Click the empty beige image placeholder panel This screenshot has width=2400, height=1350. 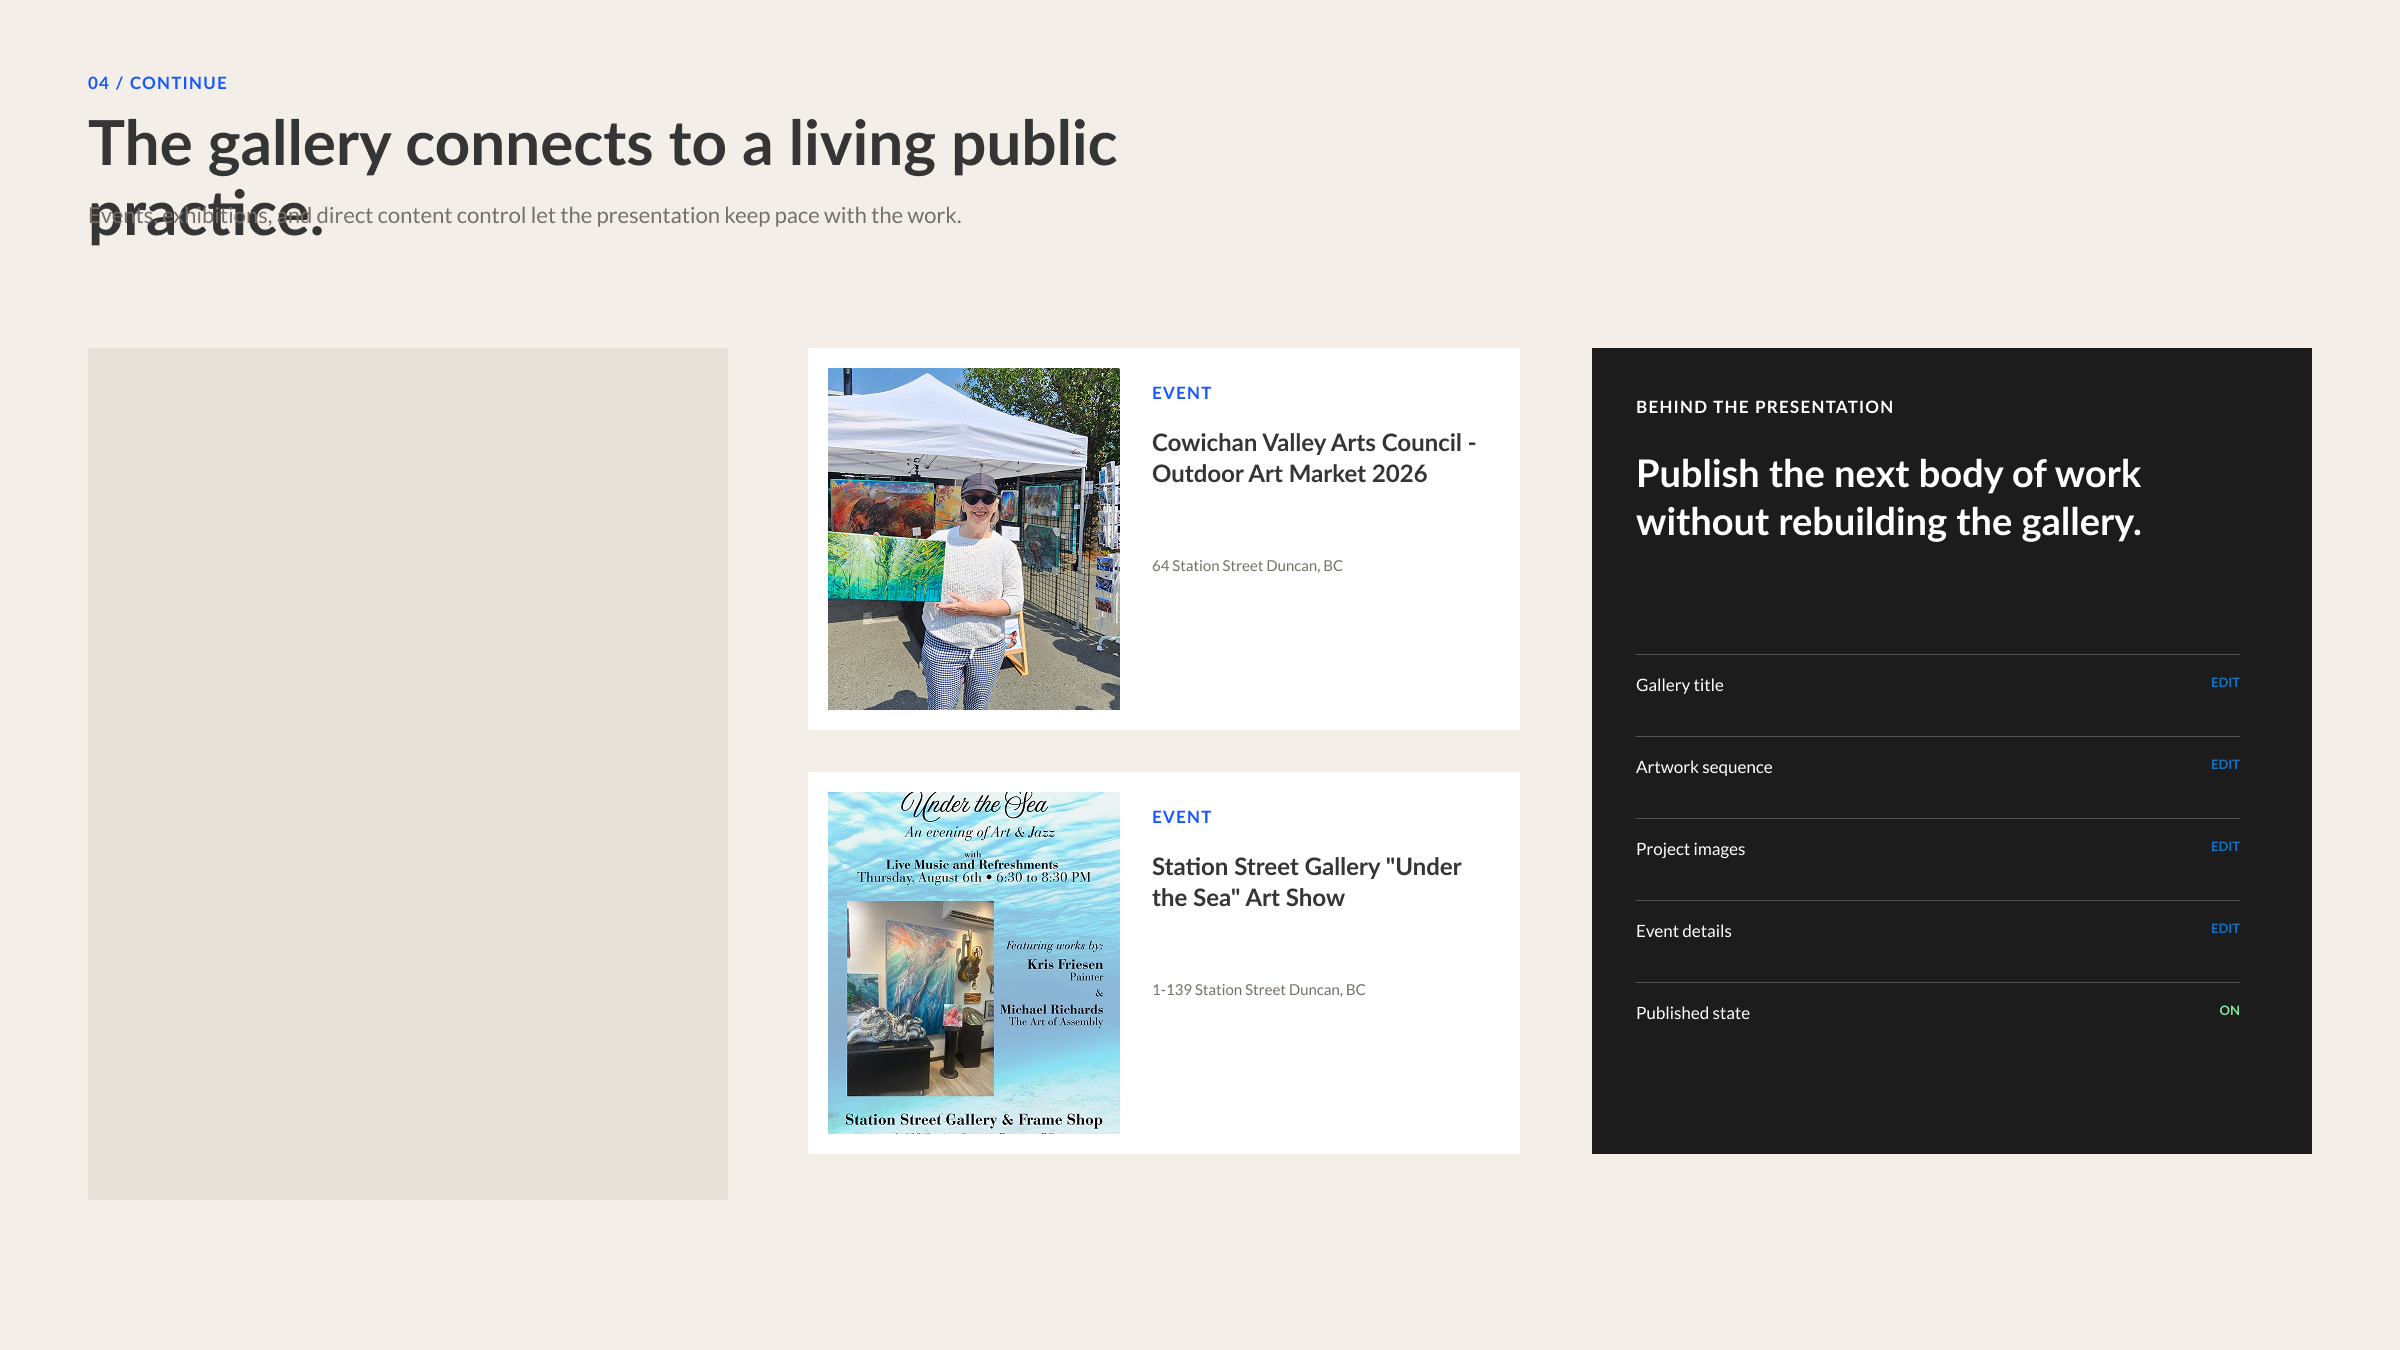point(408,774)
